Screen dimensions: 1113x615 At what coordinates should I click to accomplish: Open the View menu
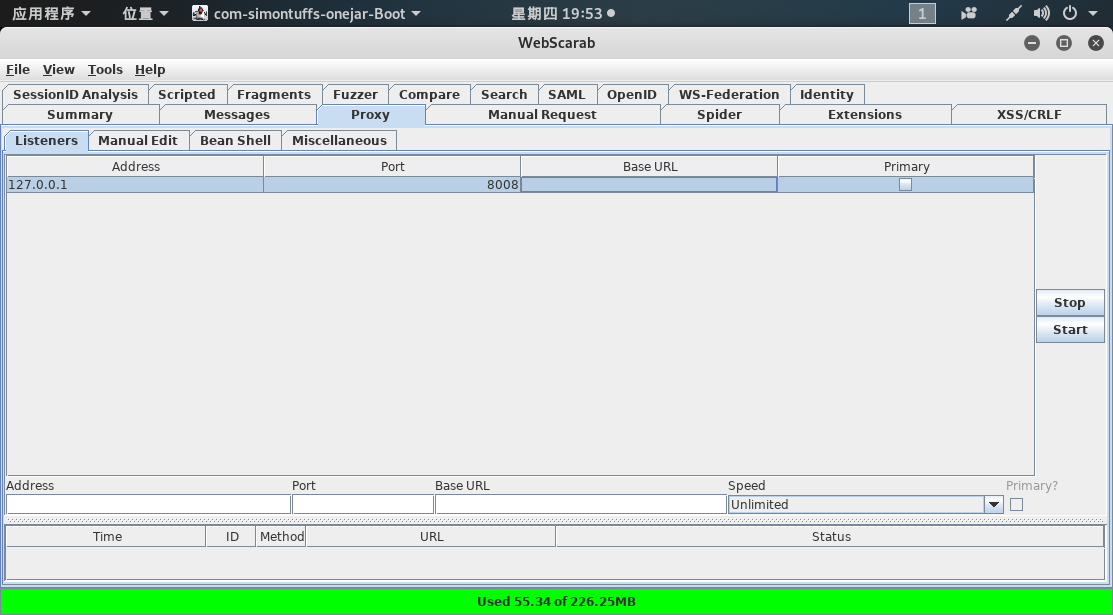[x=58, y=70]
